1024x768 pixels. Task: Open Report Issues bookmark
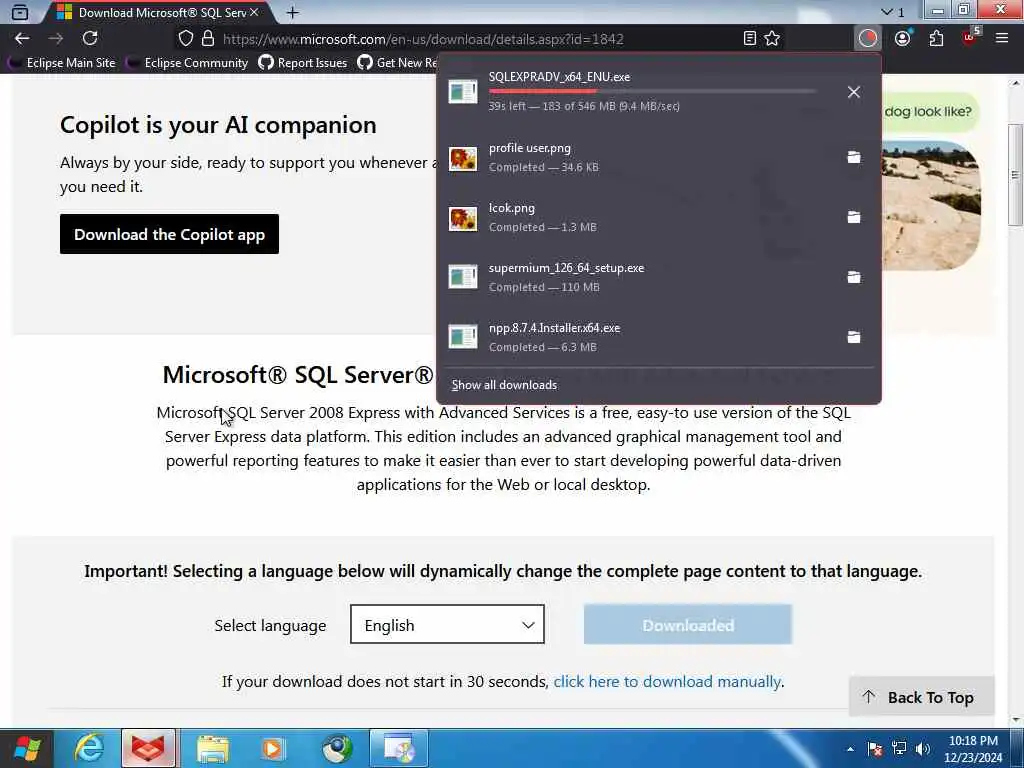[303, 63]
